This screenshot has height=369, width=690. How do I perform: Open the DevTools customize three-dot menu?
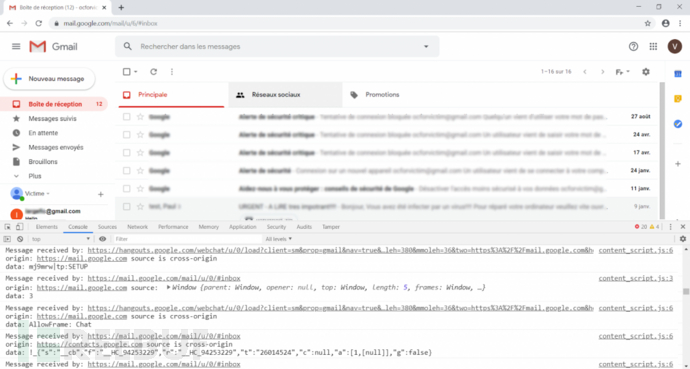point(671,227)
